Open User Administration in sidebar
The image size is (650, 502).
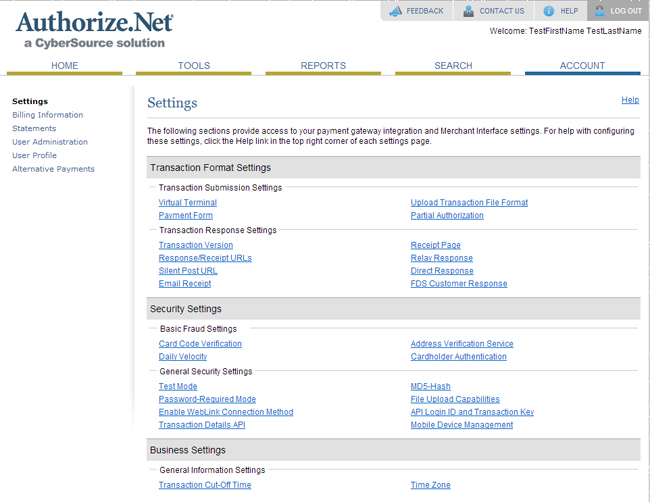50,142
